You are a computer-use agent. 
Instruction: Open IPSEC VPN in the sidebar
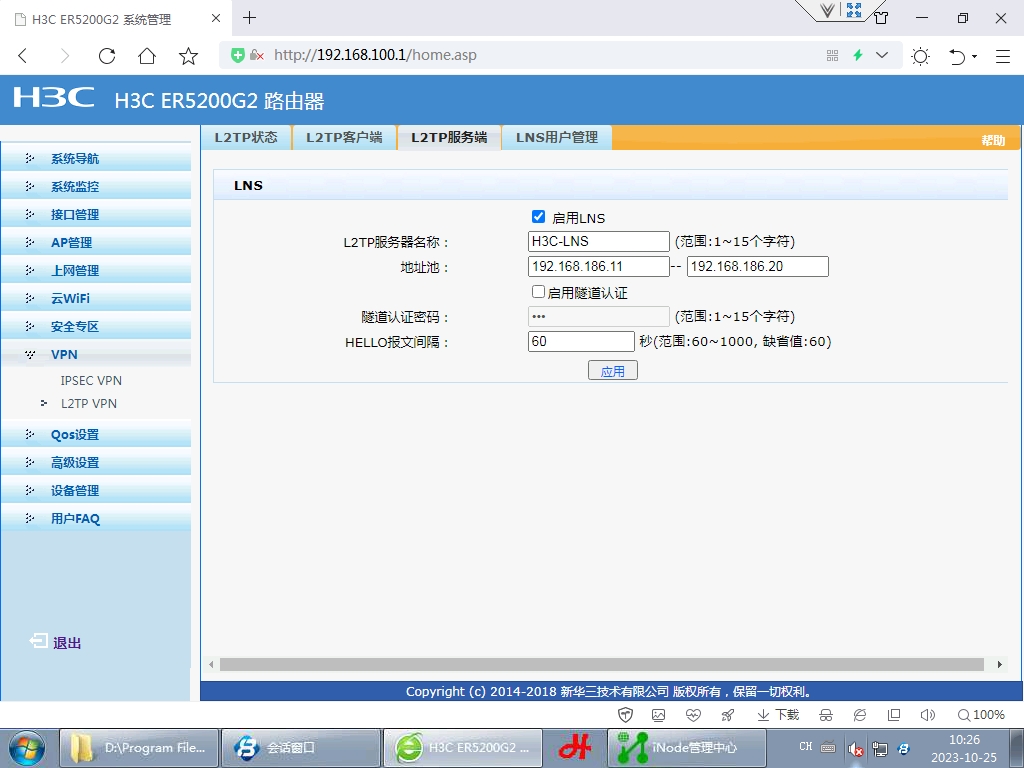pyautogui.click(x=91, y=380)
